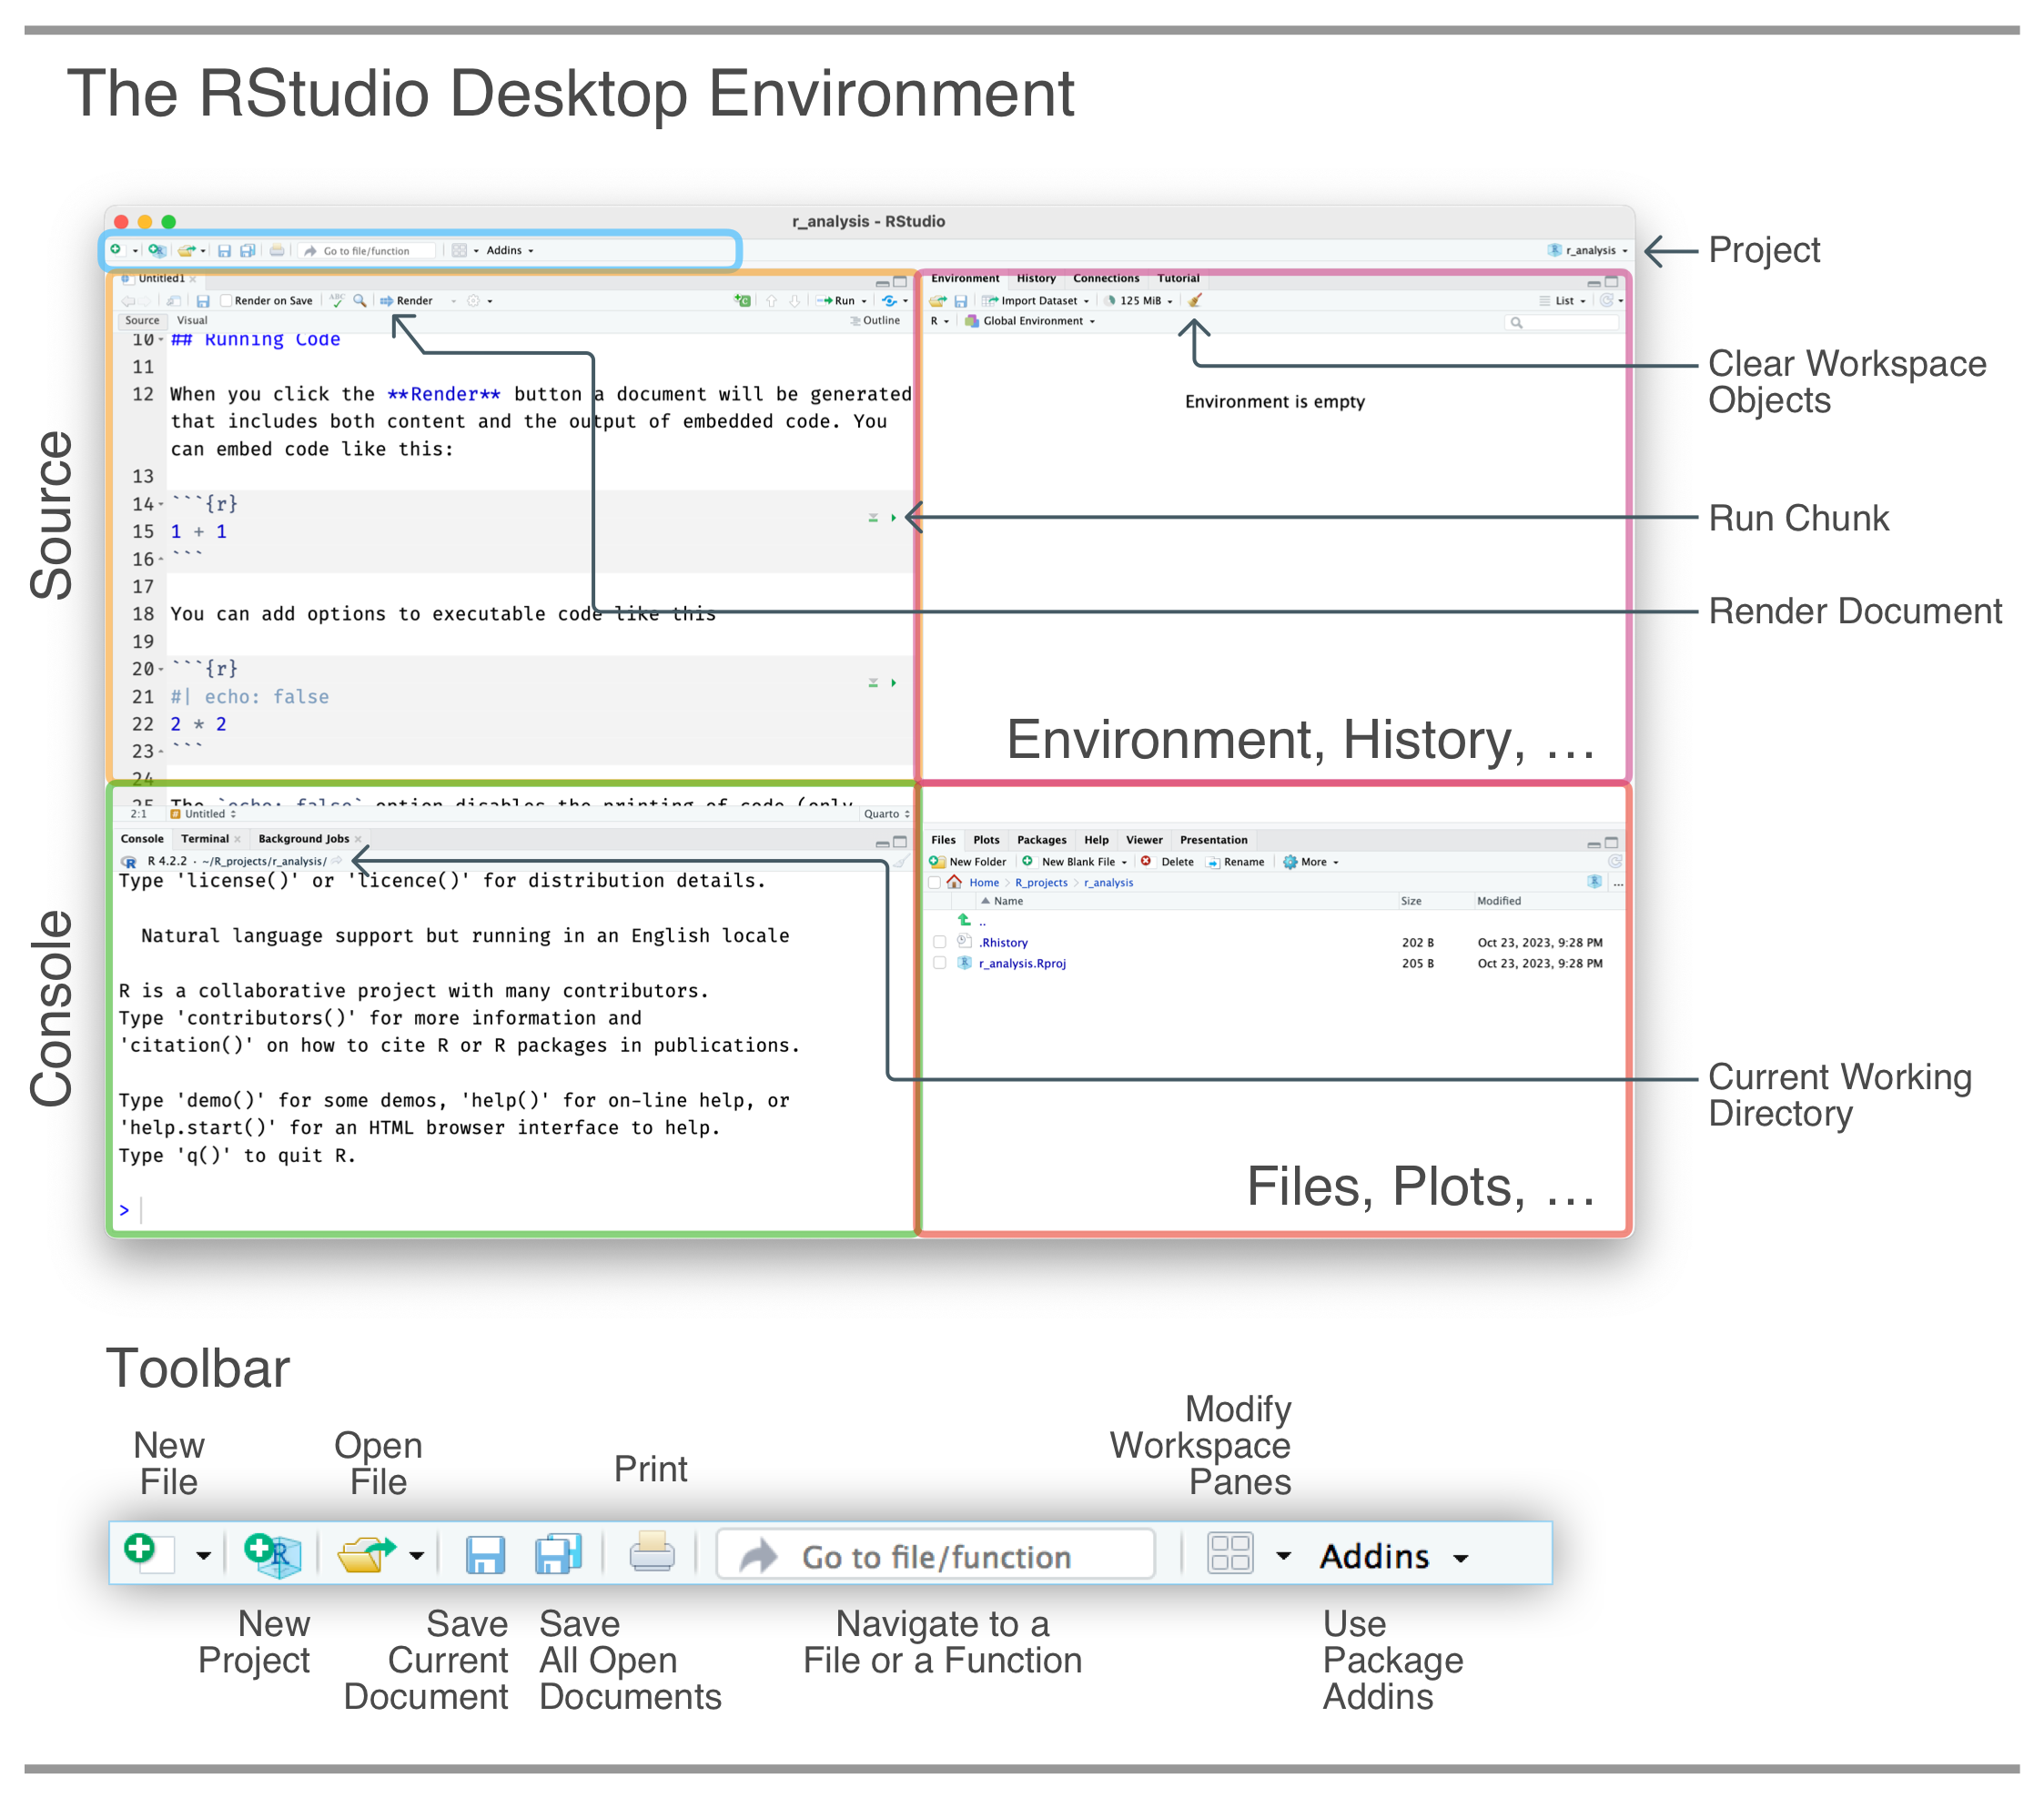
Task: Click the Home house icon in the Files path bar
Action: [x=954, y=882]
